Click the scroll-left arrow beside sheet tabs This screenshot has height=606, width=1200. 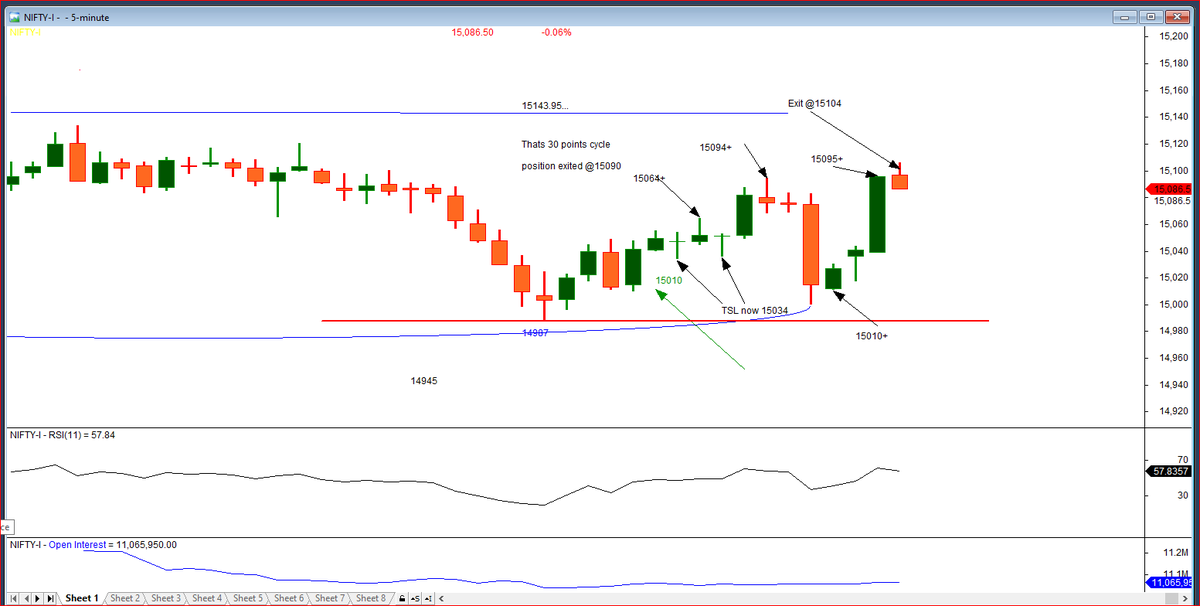point(441,598)
